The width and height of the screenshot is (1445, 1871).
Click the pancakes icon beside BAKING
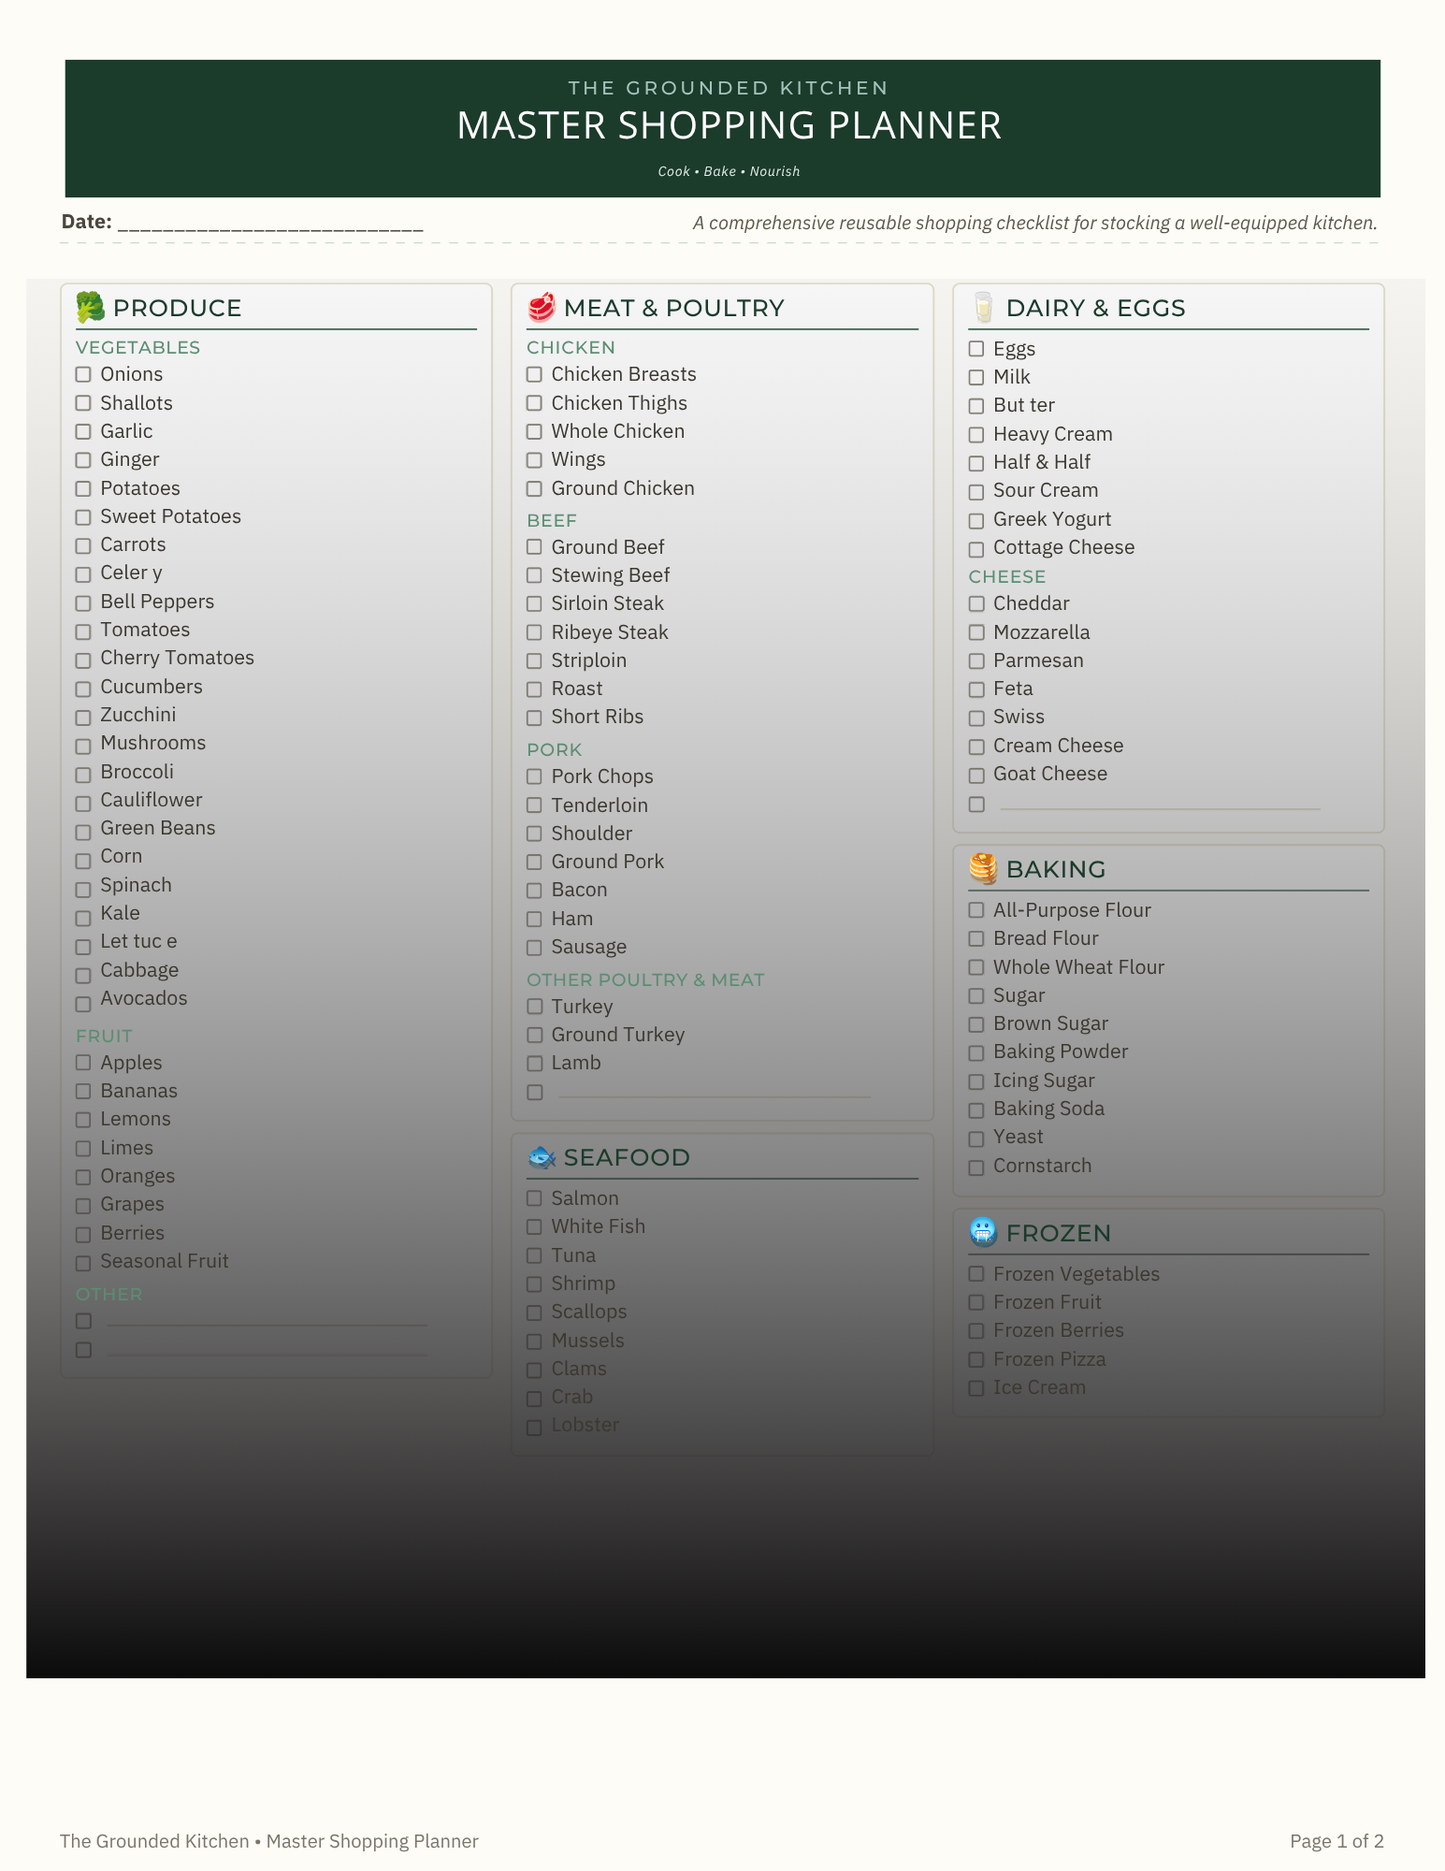point(983,869)
